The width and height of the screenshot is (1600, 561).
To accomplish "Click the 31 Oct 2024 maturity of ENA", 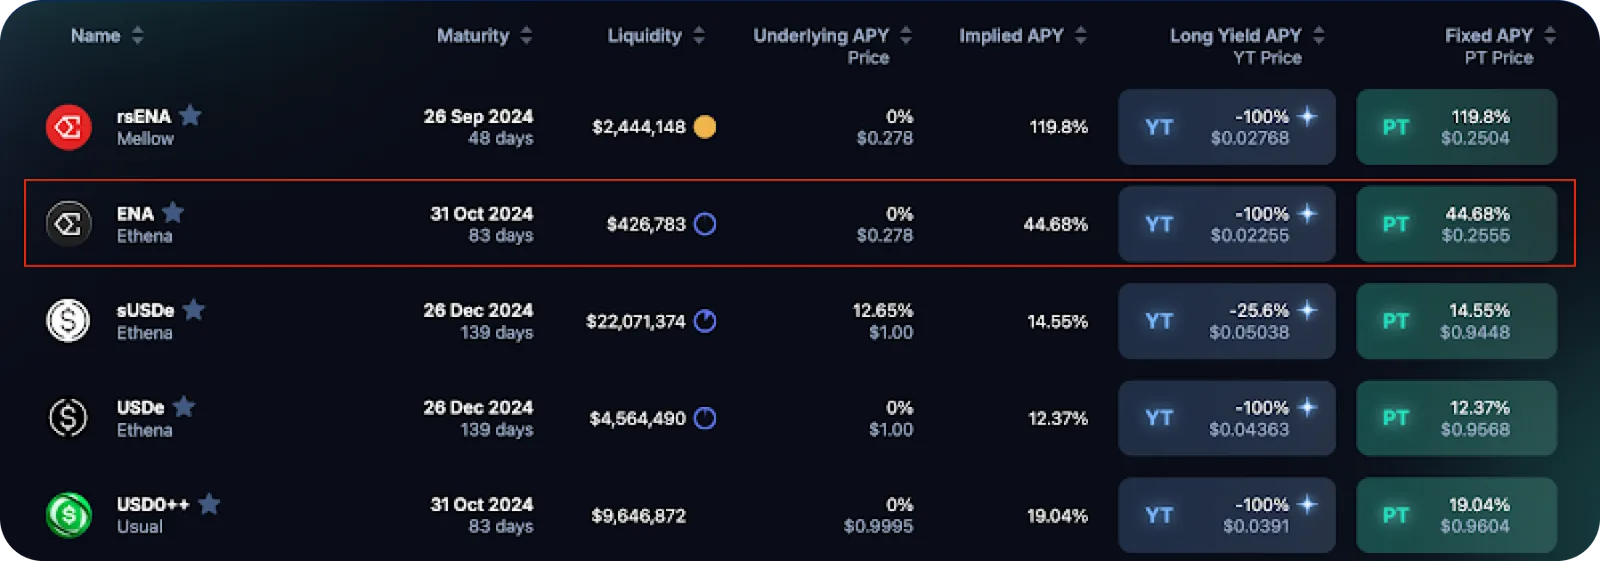I will coord(482,213).
